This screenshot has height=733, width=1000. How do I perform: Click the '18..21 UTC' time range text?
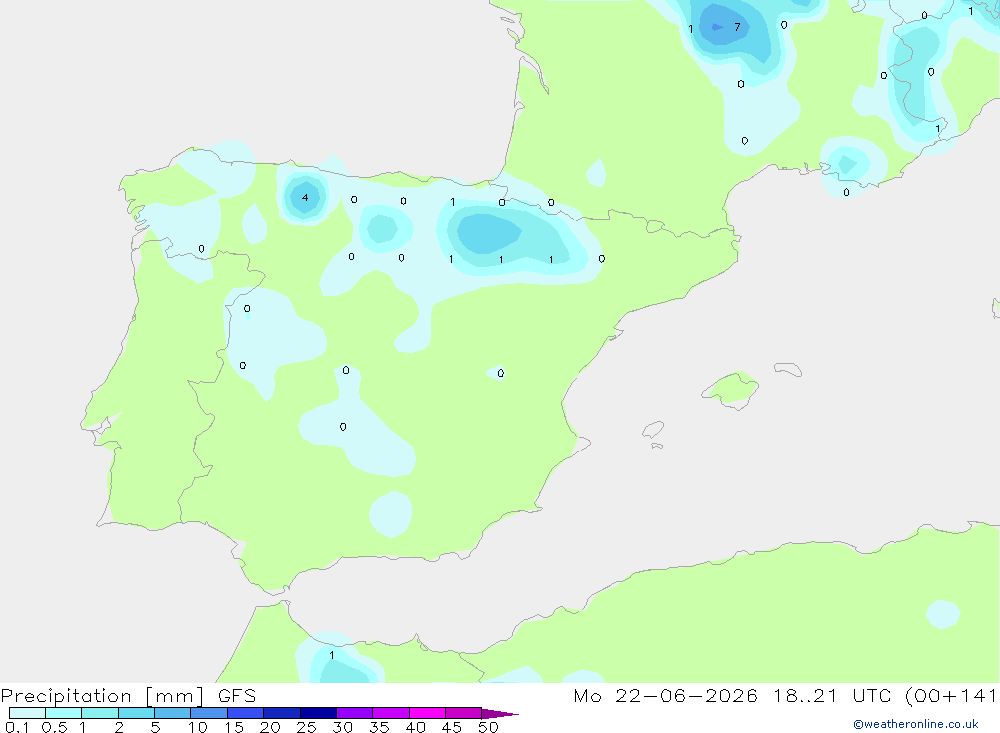(x=832, y=696)
